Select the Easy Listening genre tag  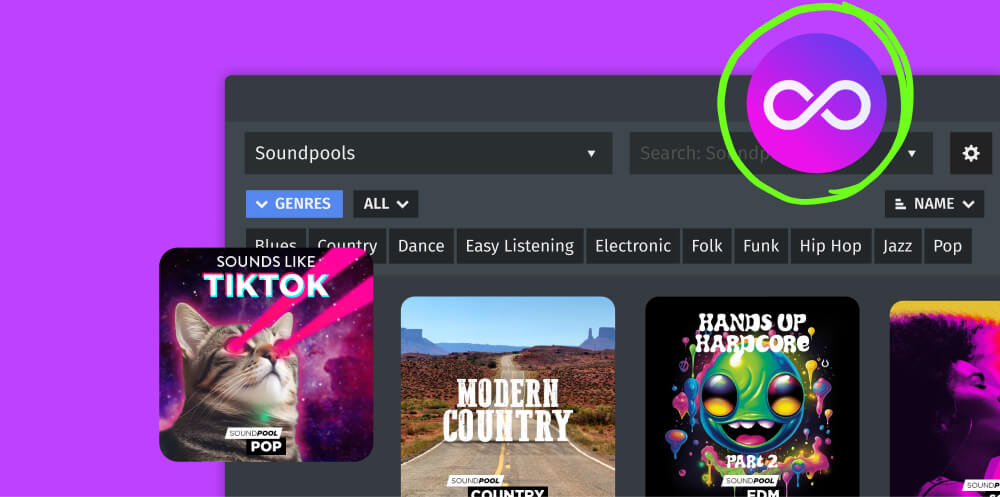point(520,246)
